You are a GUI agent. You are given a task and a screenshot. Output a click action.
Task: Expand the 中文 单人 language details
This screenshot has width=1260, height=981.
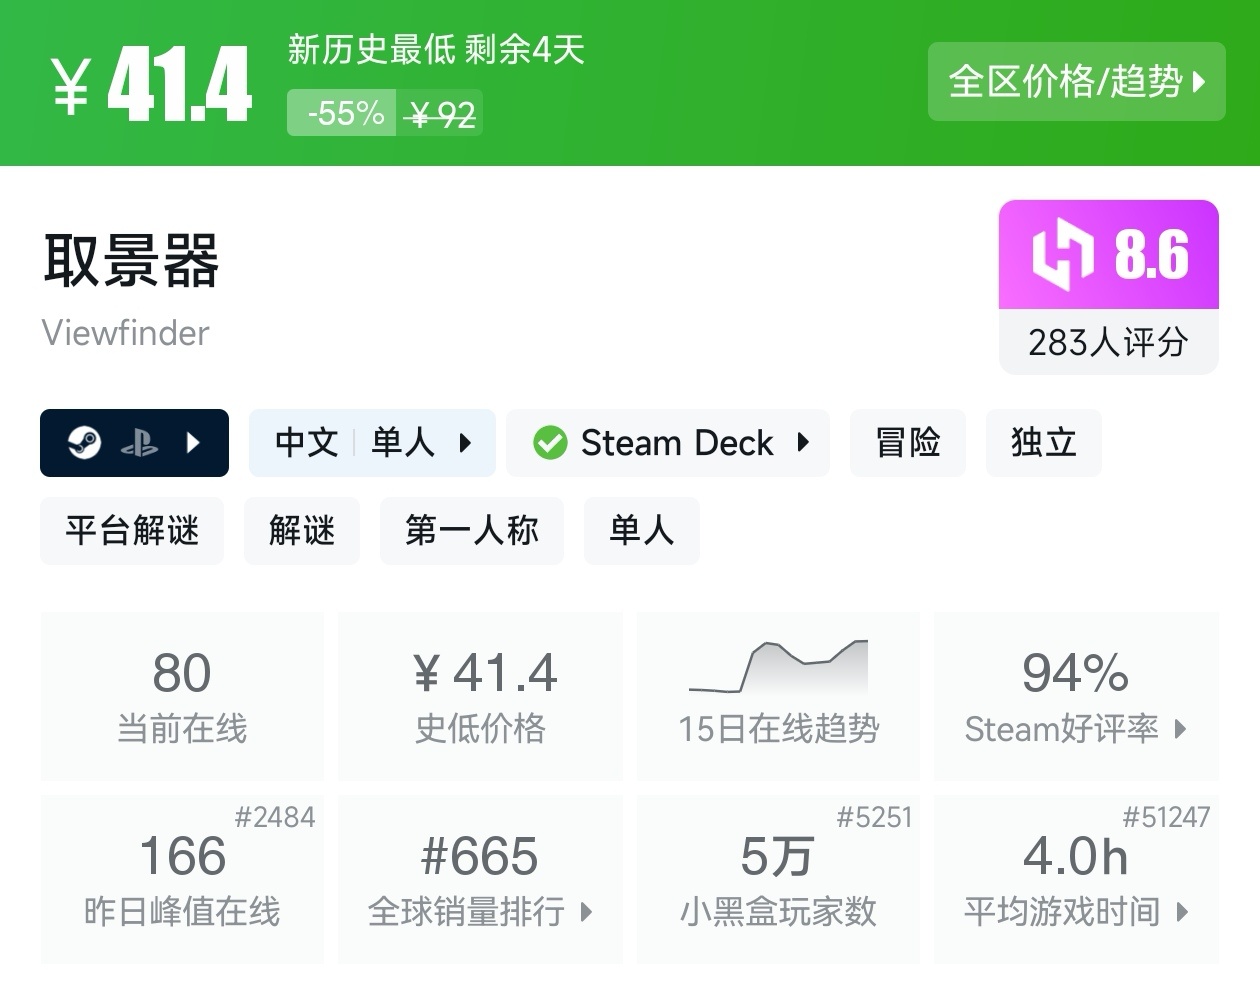[x=372, y=442]
